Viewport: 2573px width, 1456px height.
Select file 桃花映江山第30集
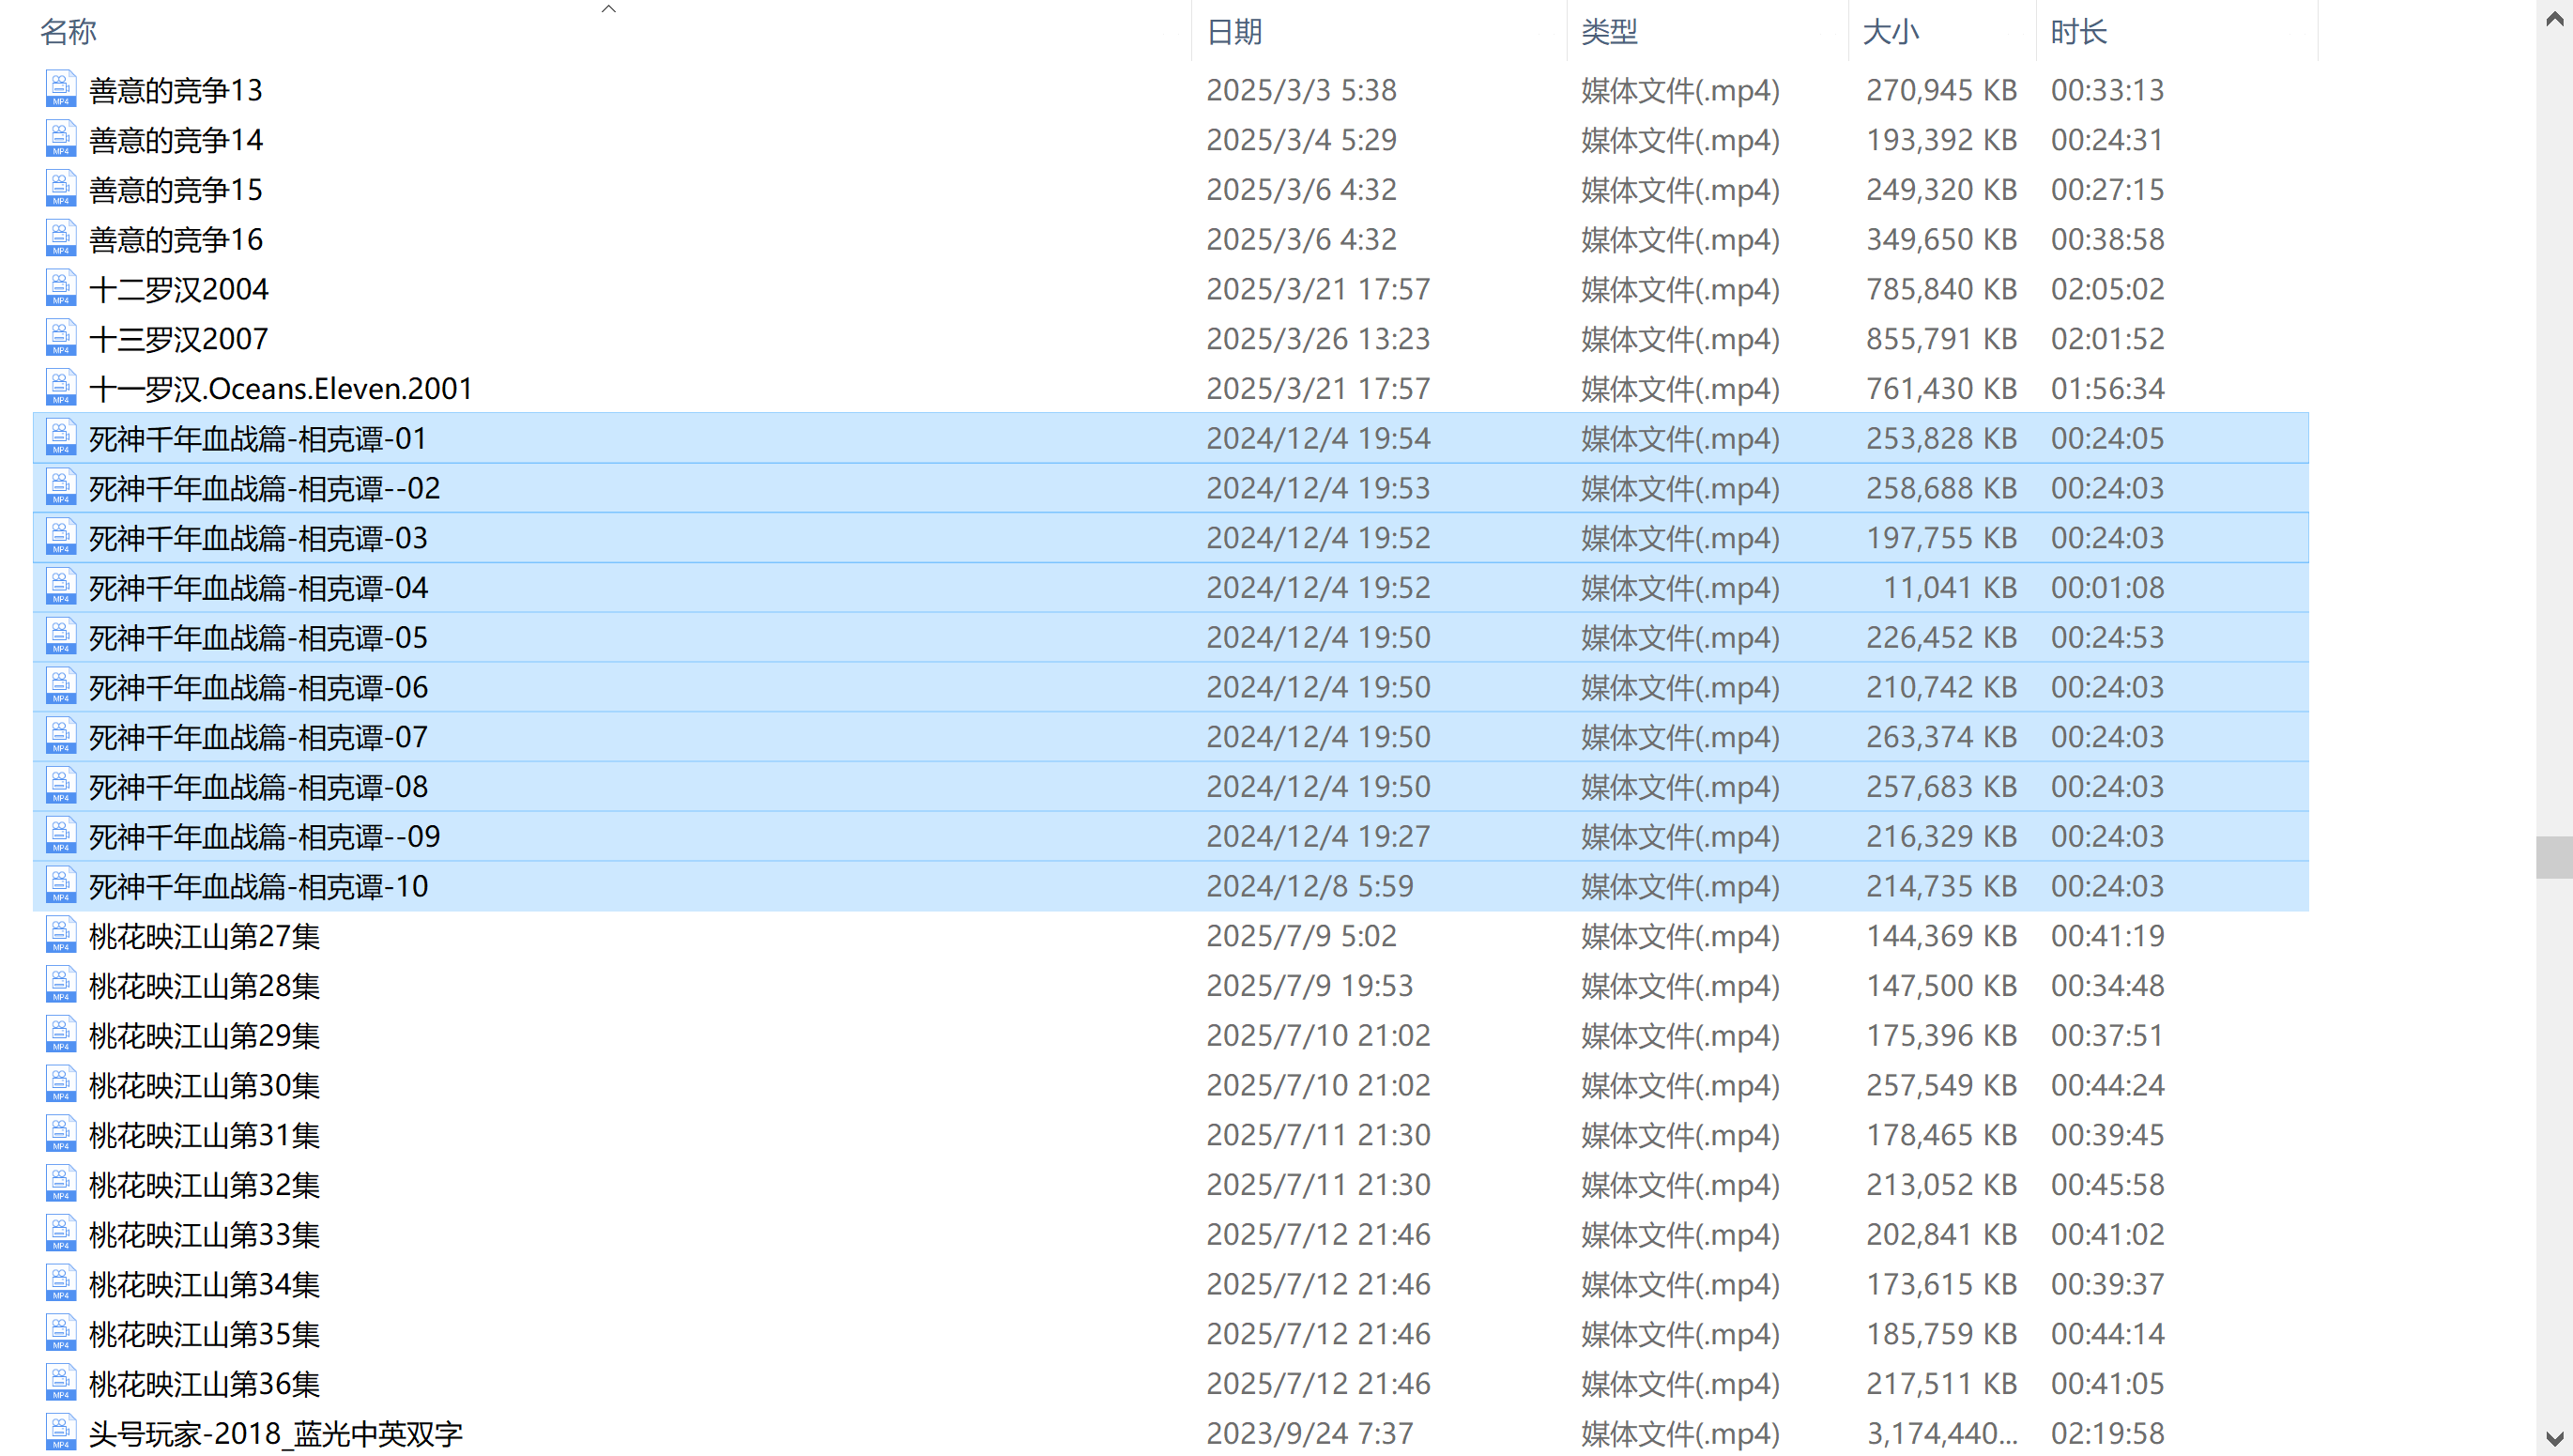(204, 1085)
